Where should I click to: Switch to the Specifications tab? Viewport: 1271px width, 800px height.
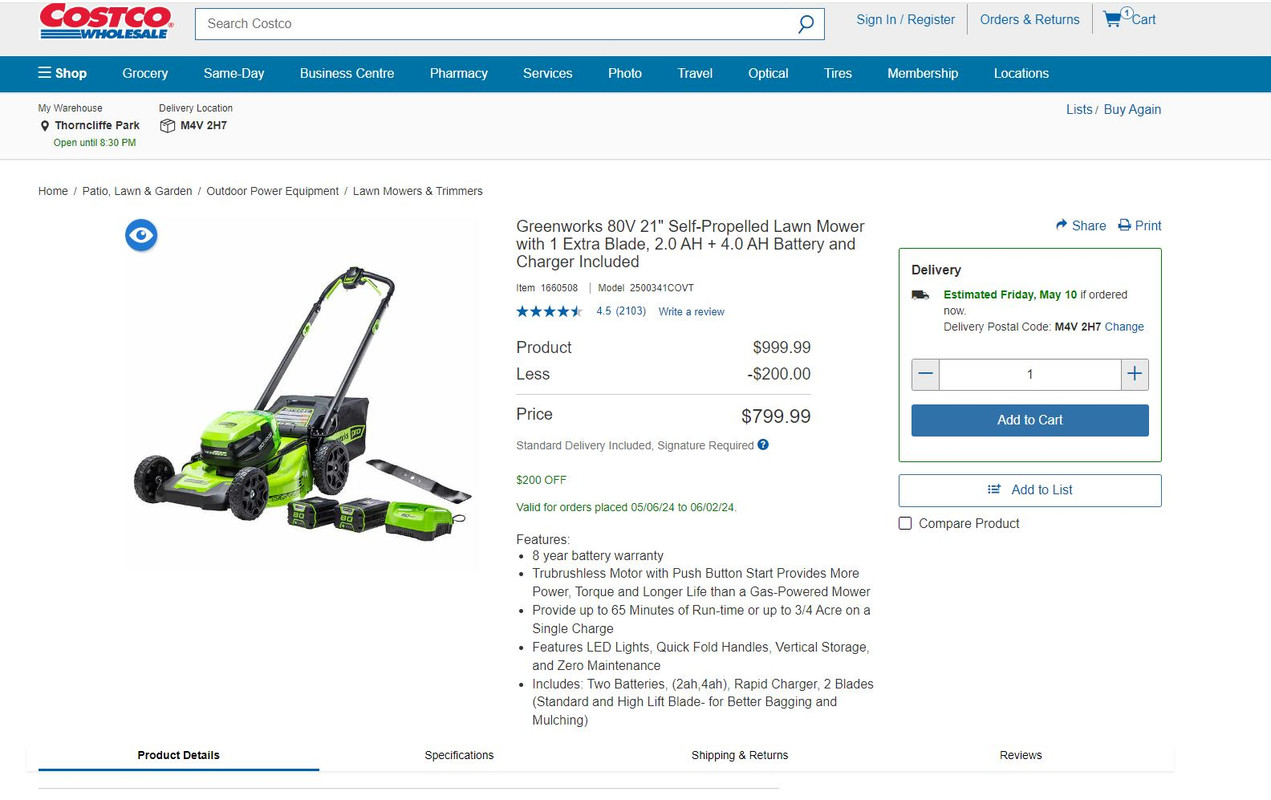(x=459, y=755)
